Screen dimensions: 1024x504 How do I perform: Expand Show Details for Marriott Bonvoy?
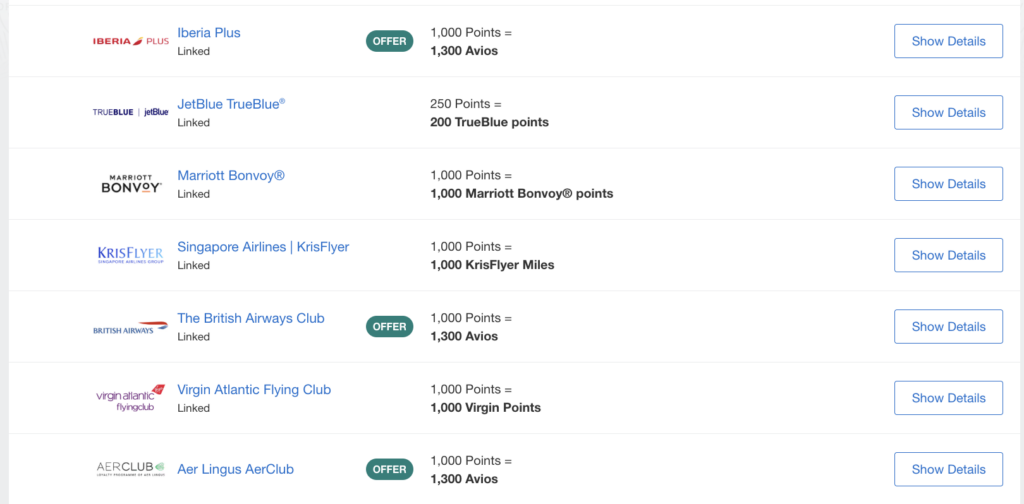(x=948, y=184)
